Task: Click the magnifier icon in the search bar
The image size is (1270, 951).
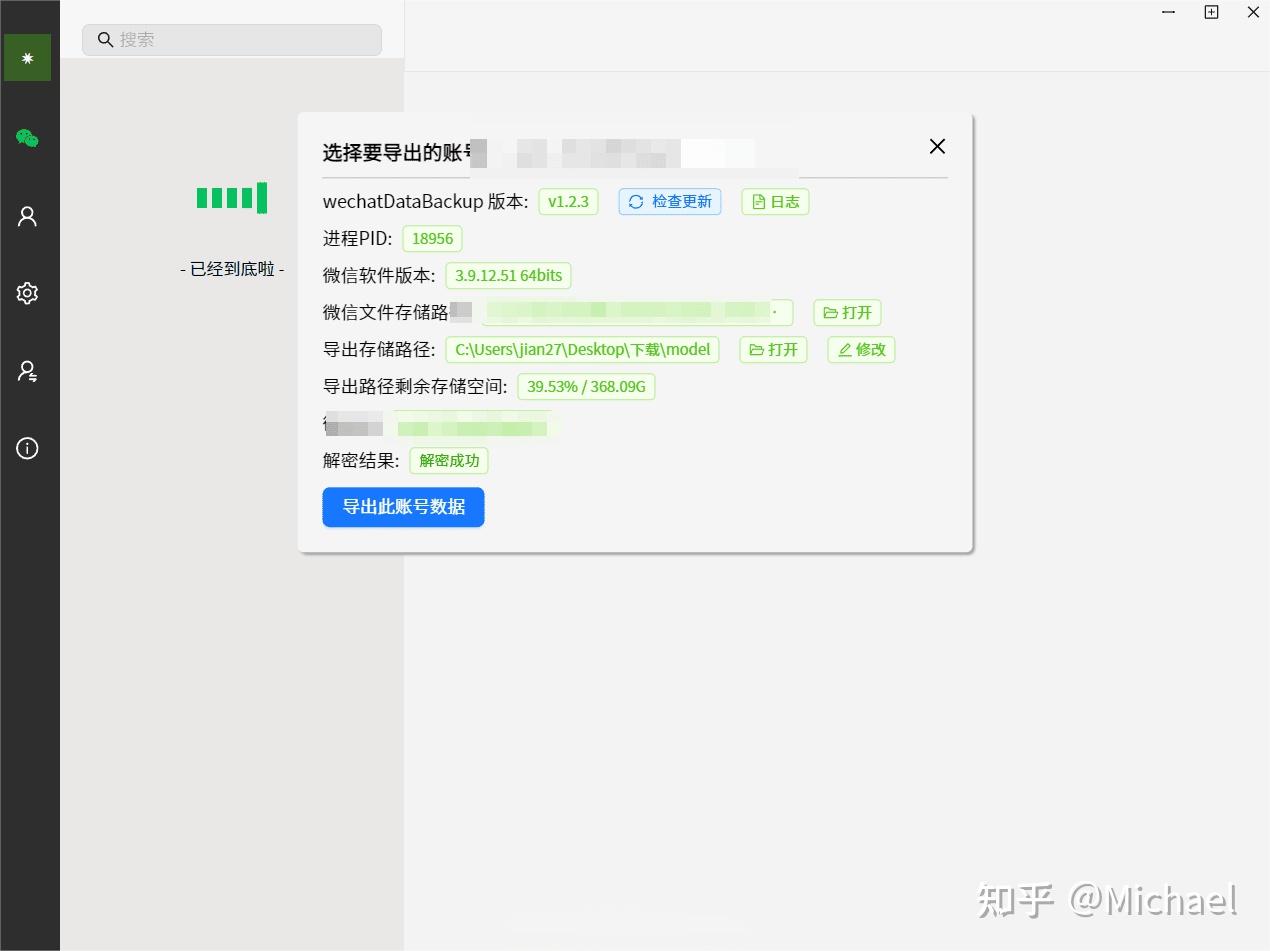Action: click(x=105, y=39)
